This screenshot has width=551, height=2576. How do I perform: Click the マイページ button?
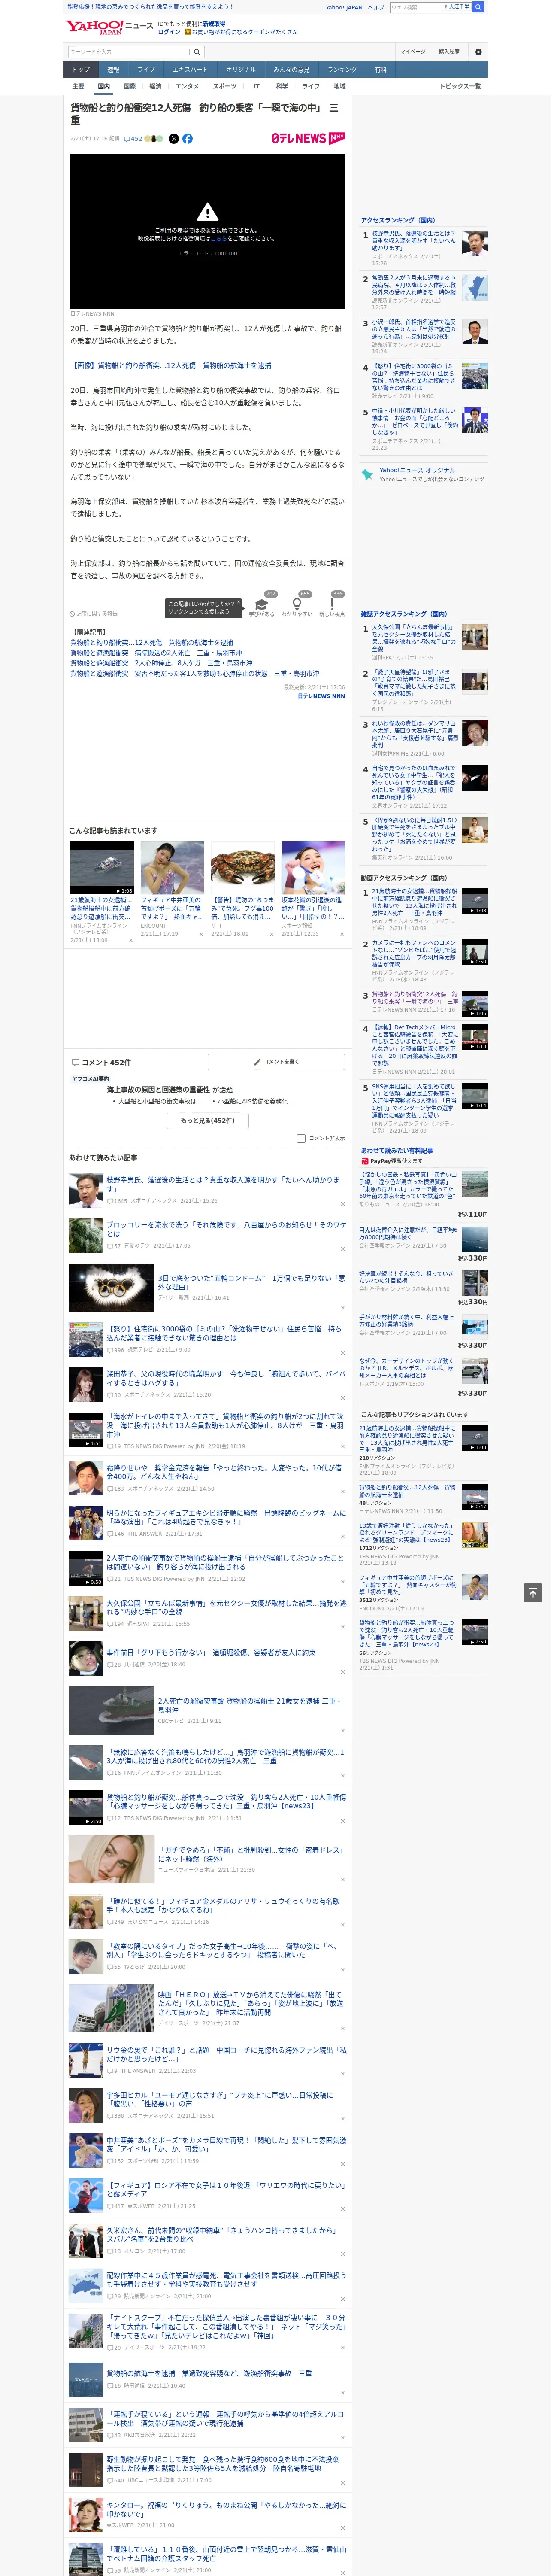coord(412,52)
